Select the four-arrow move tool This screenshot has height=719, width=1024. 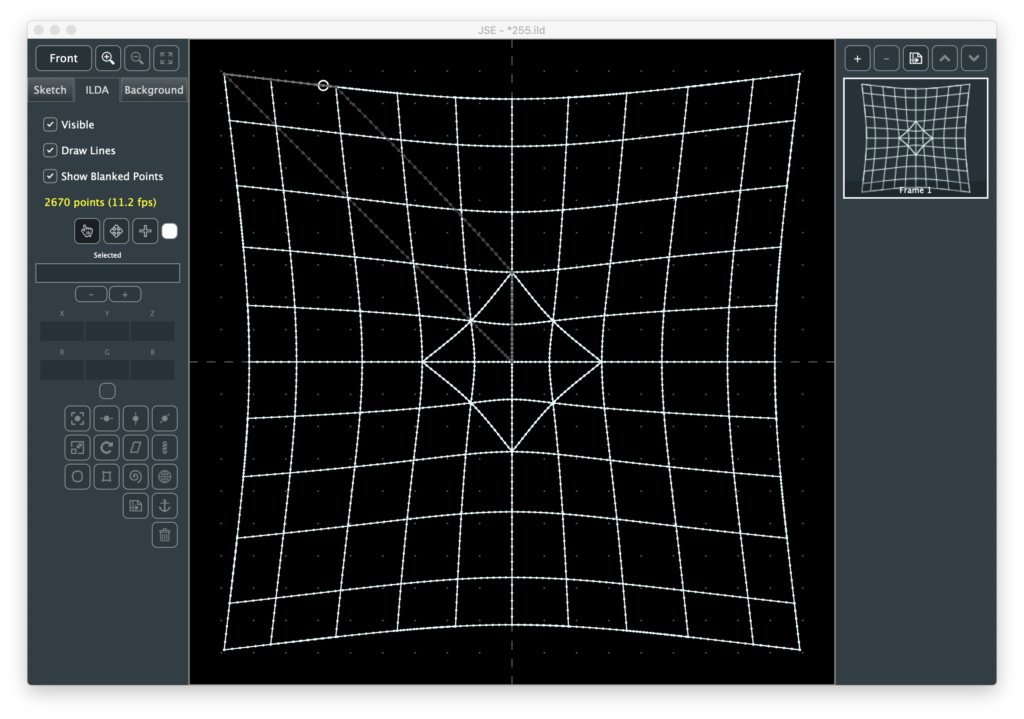[x=116, y=231]
